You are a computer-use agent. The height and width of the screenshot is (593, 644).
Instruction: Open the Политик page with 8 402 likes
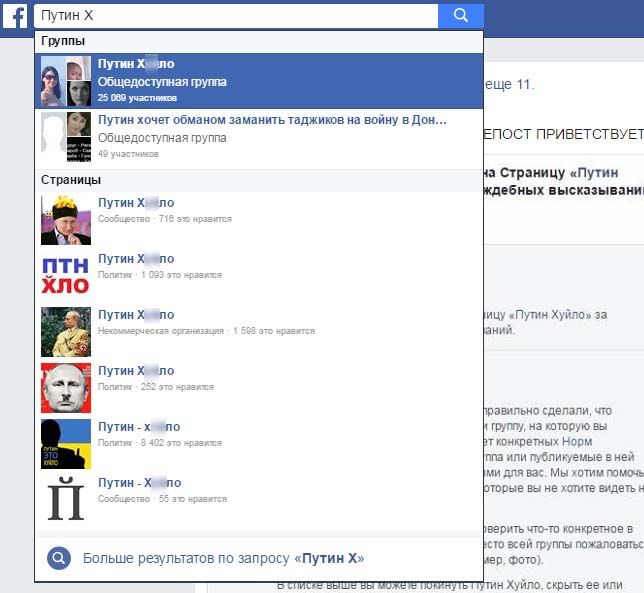click(x=259, y=444)
